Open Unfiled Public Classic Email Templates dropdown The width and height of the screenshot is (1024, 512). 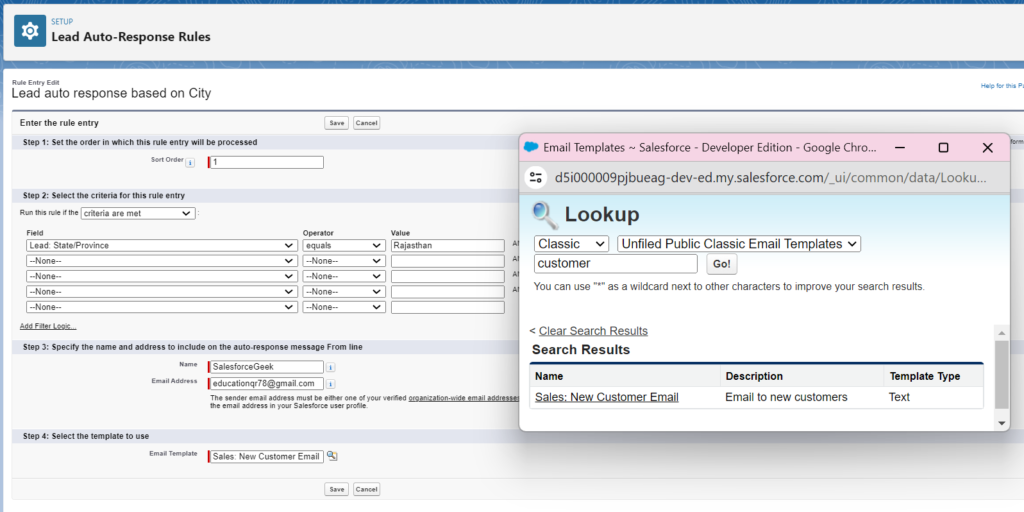(x=739, y=244)
